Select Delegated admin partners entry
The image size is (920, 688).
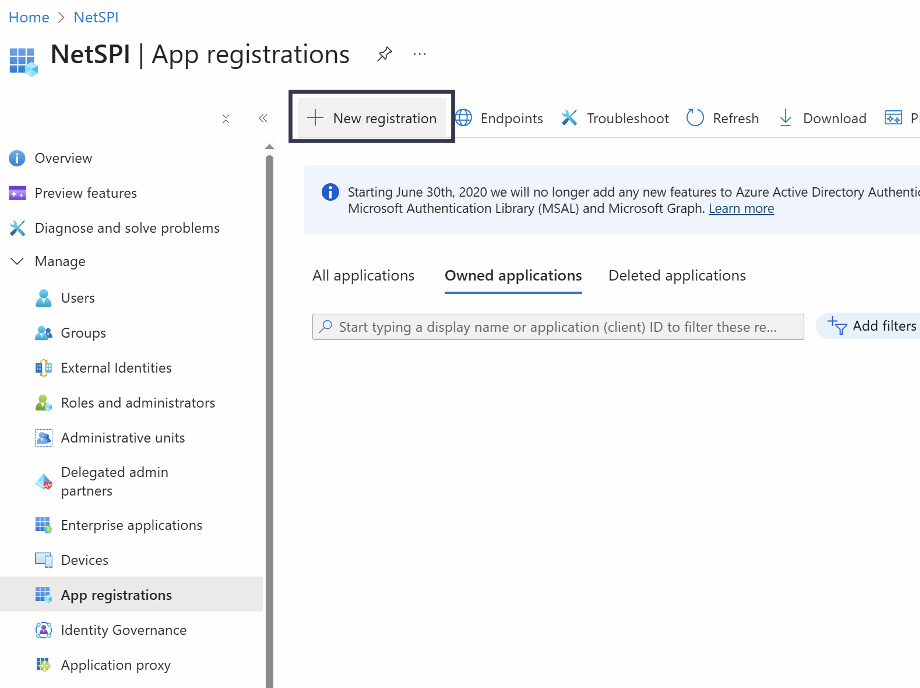131,482
